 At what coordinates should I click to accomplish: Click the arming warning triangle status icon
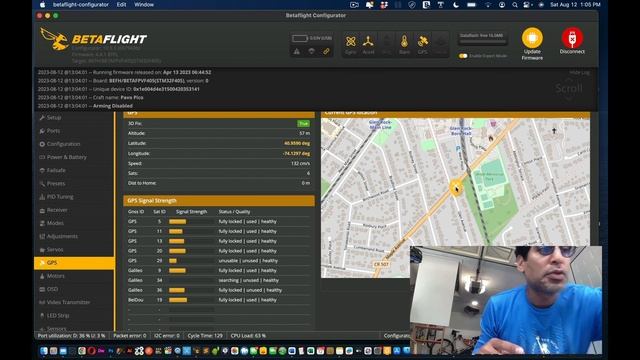(x=297, y=51)
